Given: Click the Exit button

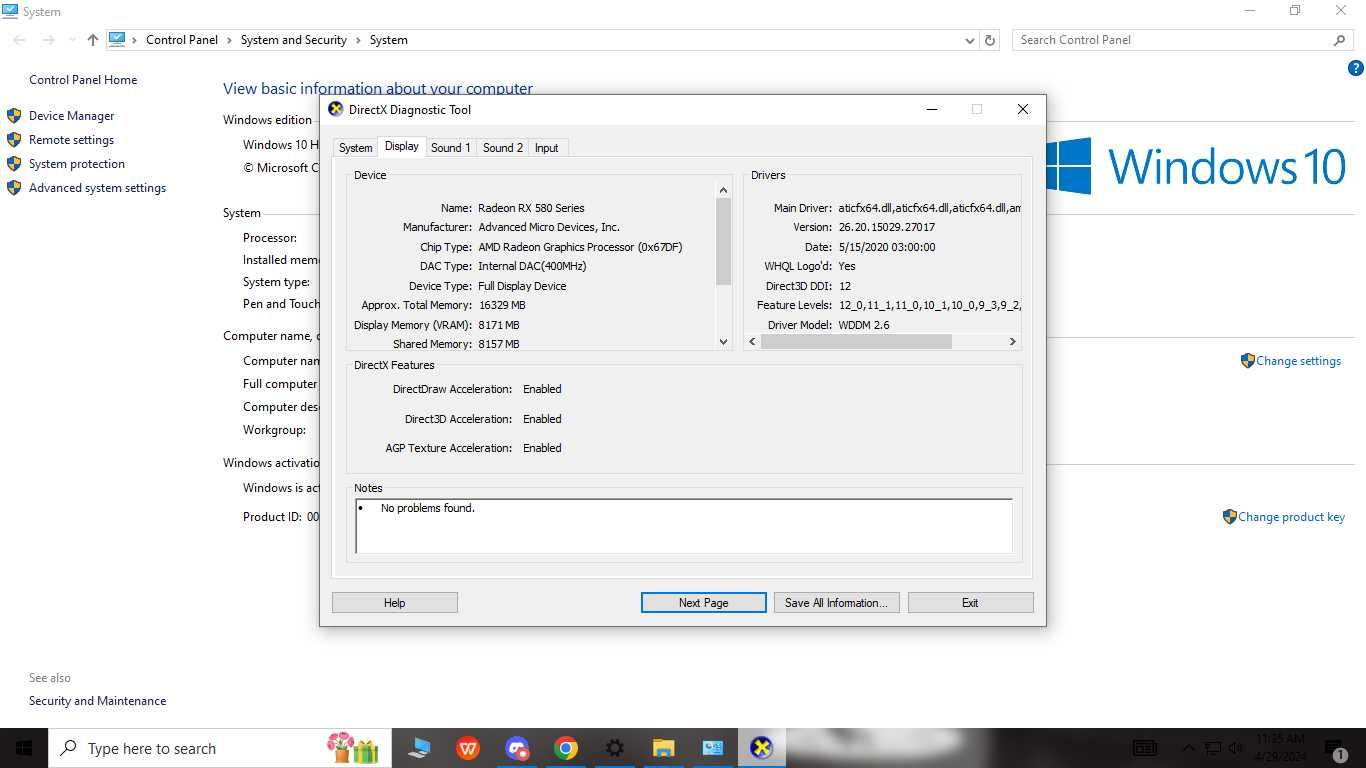Looking at the screenshot, I should [970, 603].
